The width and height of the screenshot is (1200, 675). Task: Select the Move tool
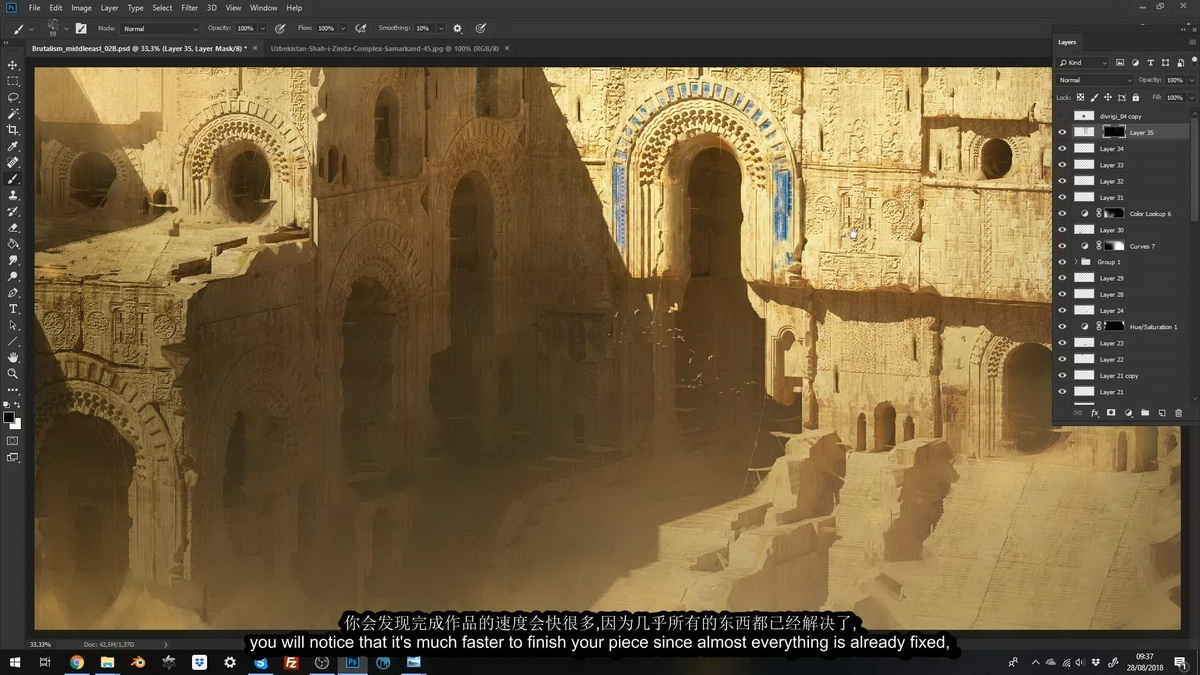tap(13, 64)
